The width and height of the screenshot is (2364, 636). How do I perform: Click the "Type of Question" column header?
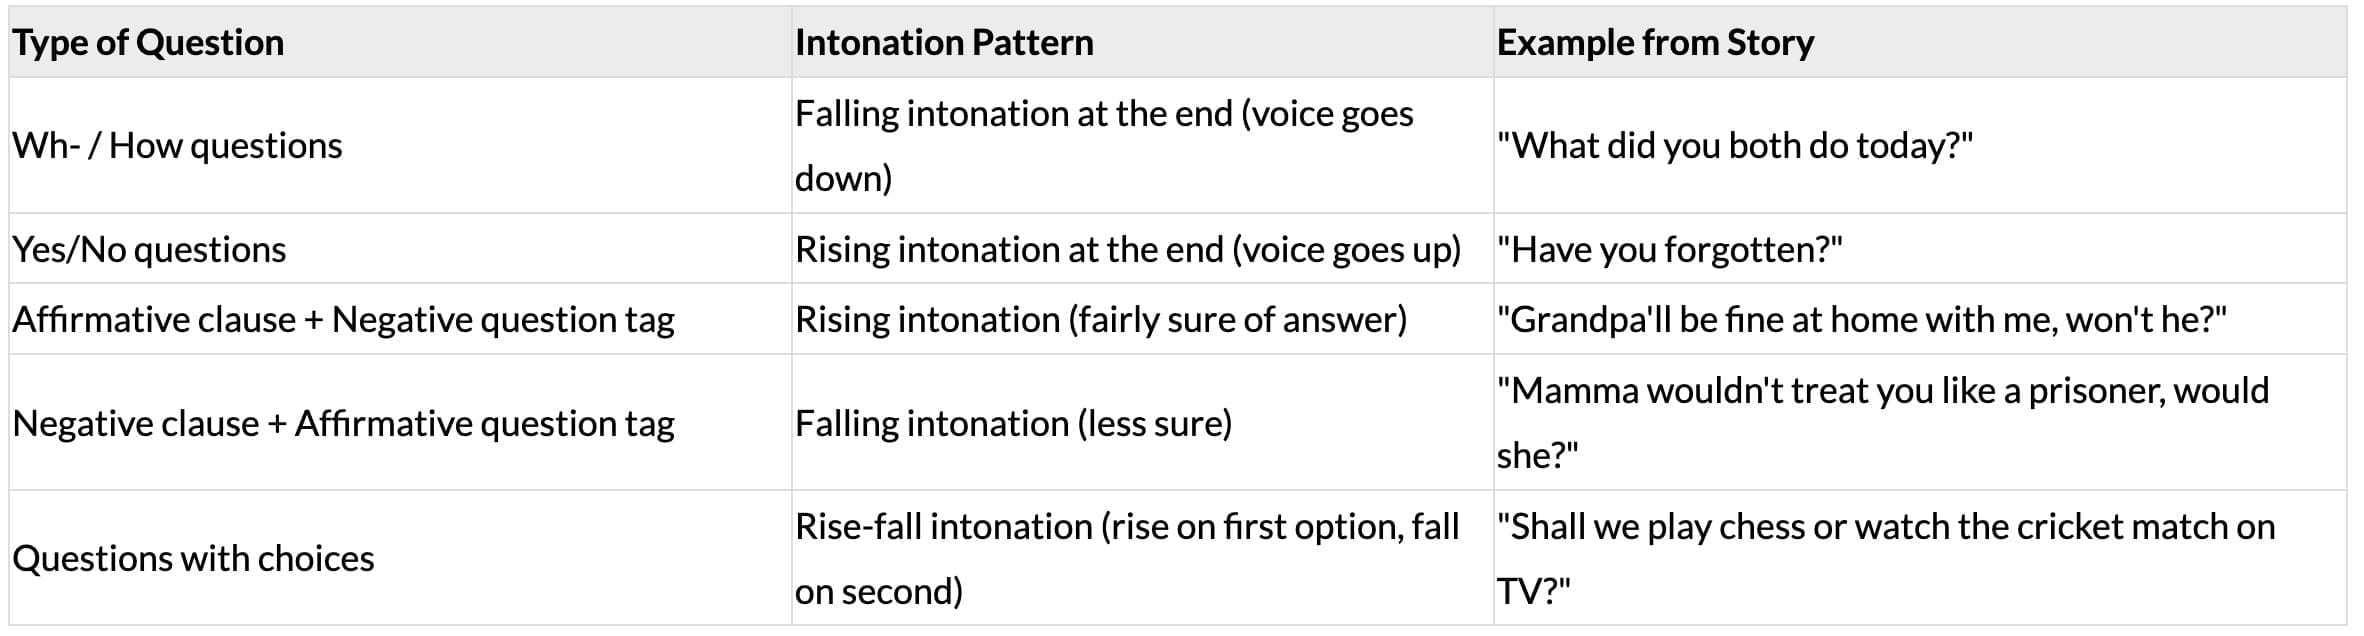(148, 43)
